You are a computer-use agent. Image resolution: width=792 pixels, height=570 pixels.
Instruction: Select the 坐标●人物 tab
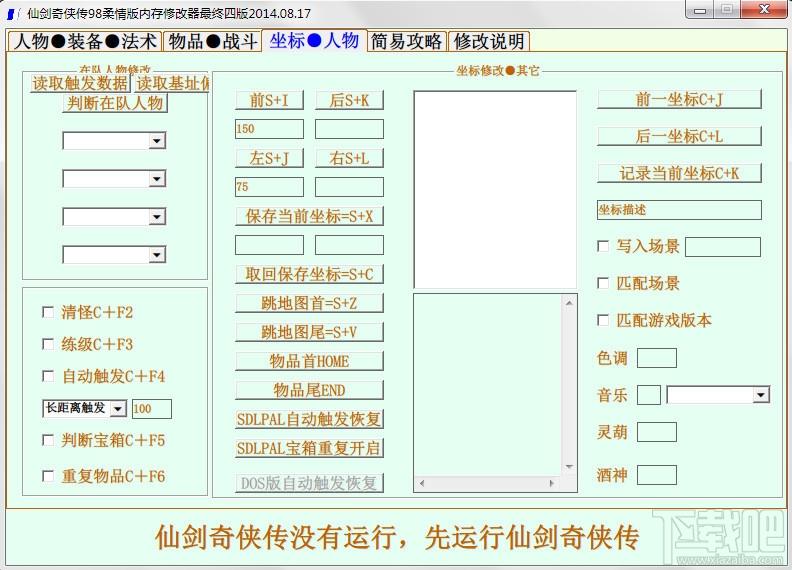point(314,40)
